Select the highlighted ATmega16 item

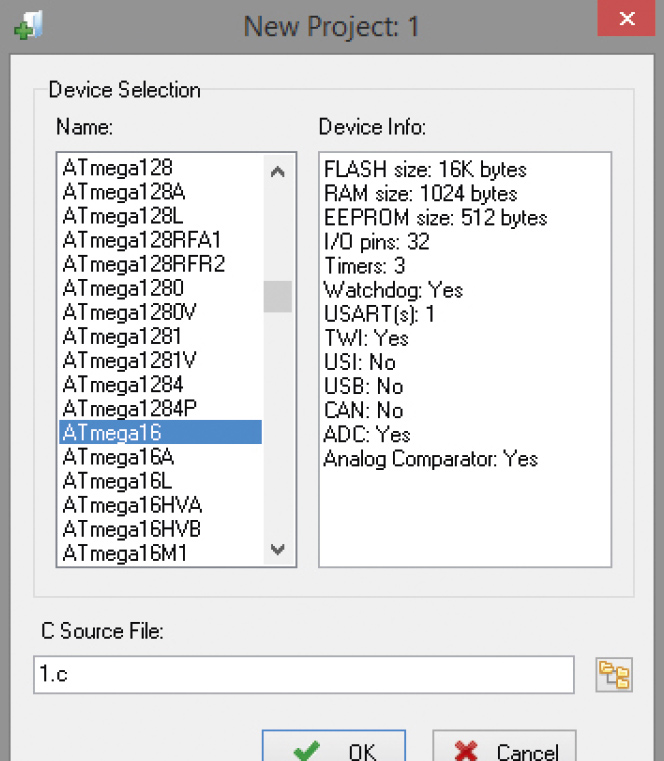[160, 432]
